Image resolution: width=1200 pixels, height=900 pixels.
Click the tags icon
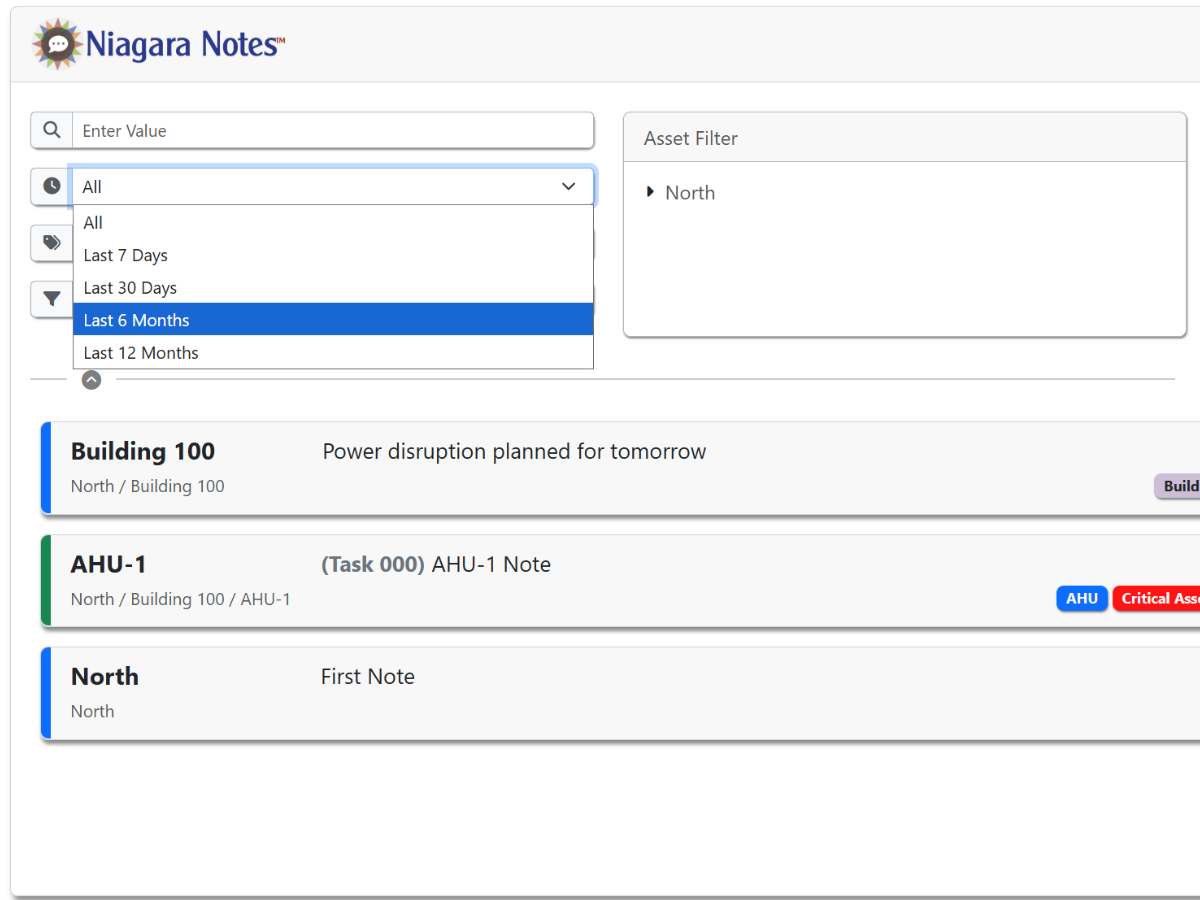point(52,243)
